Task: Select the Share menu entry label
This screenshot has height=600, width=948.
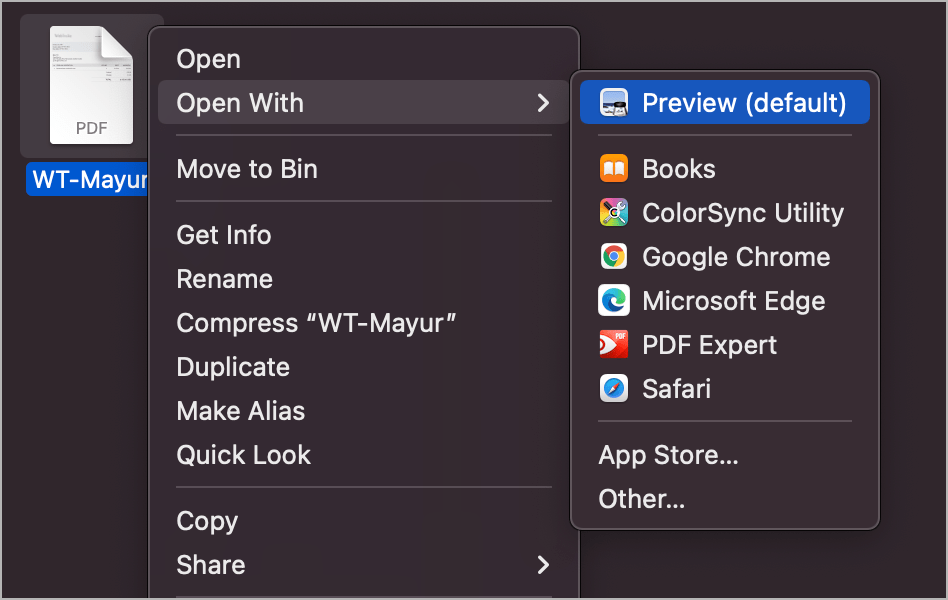Action: [211, 565]
